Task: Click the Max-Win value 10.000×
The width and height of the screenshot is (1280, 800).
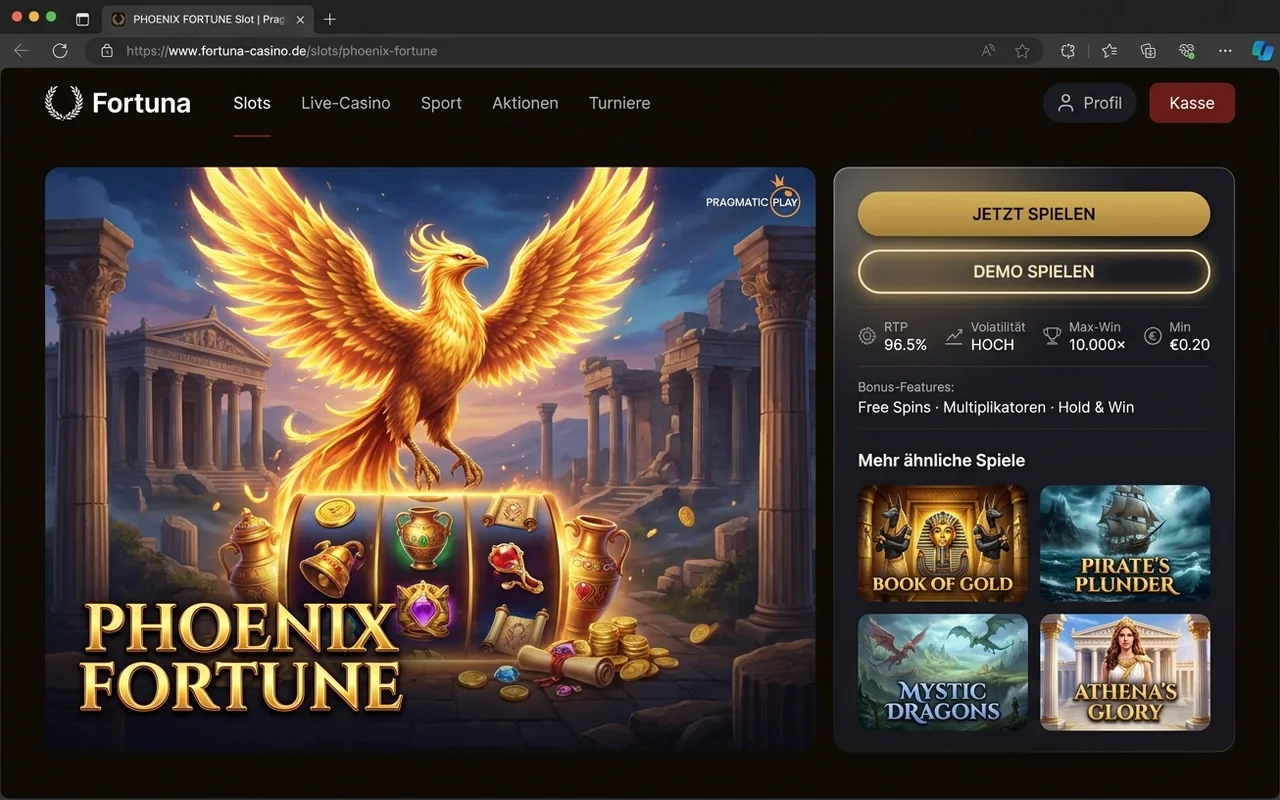Action: tap(1097, 345)
